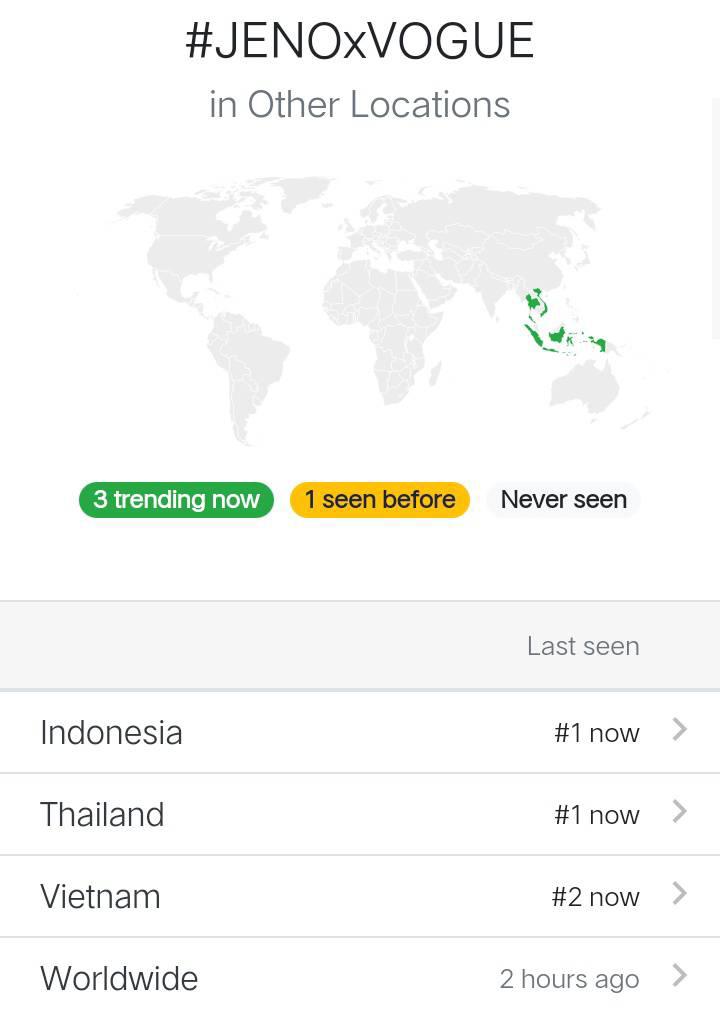The height and width of the screenshot is (1018, 720).
Task: Select the Indonesia location row
Action: tap(360, 732)
